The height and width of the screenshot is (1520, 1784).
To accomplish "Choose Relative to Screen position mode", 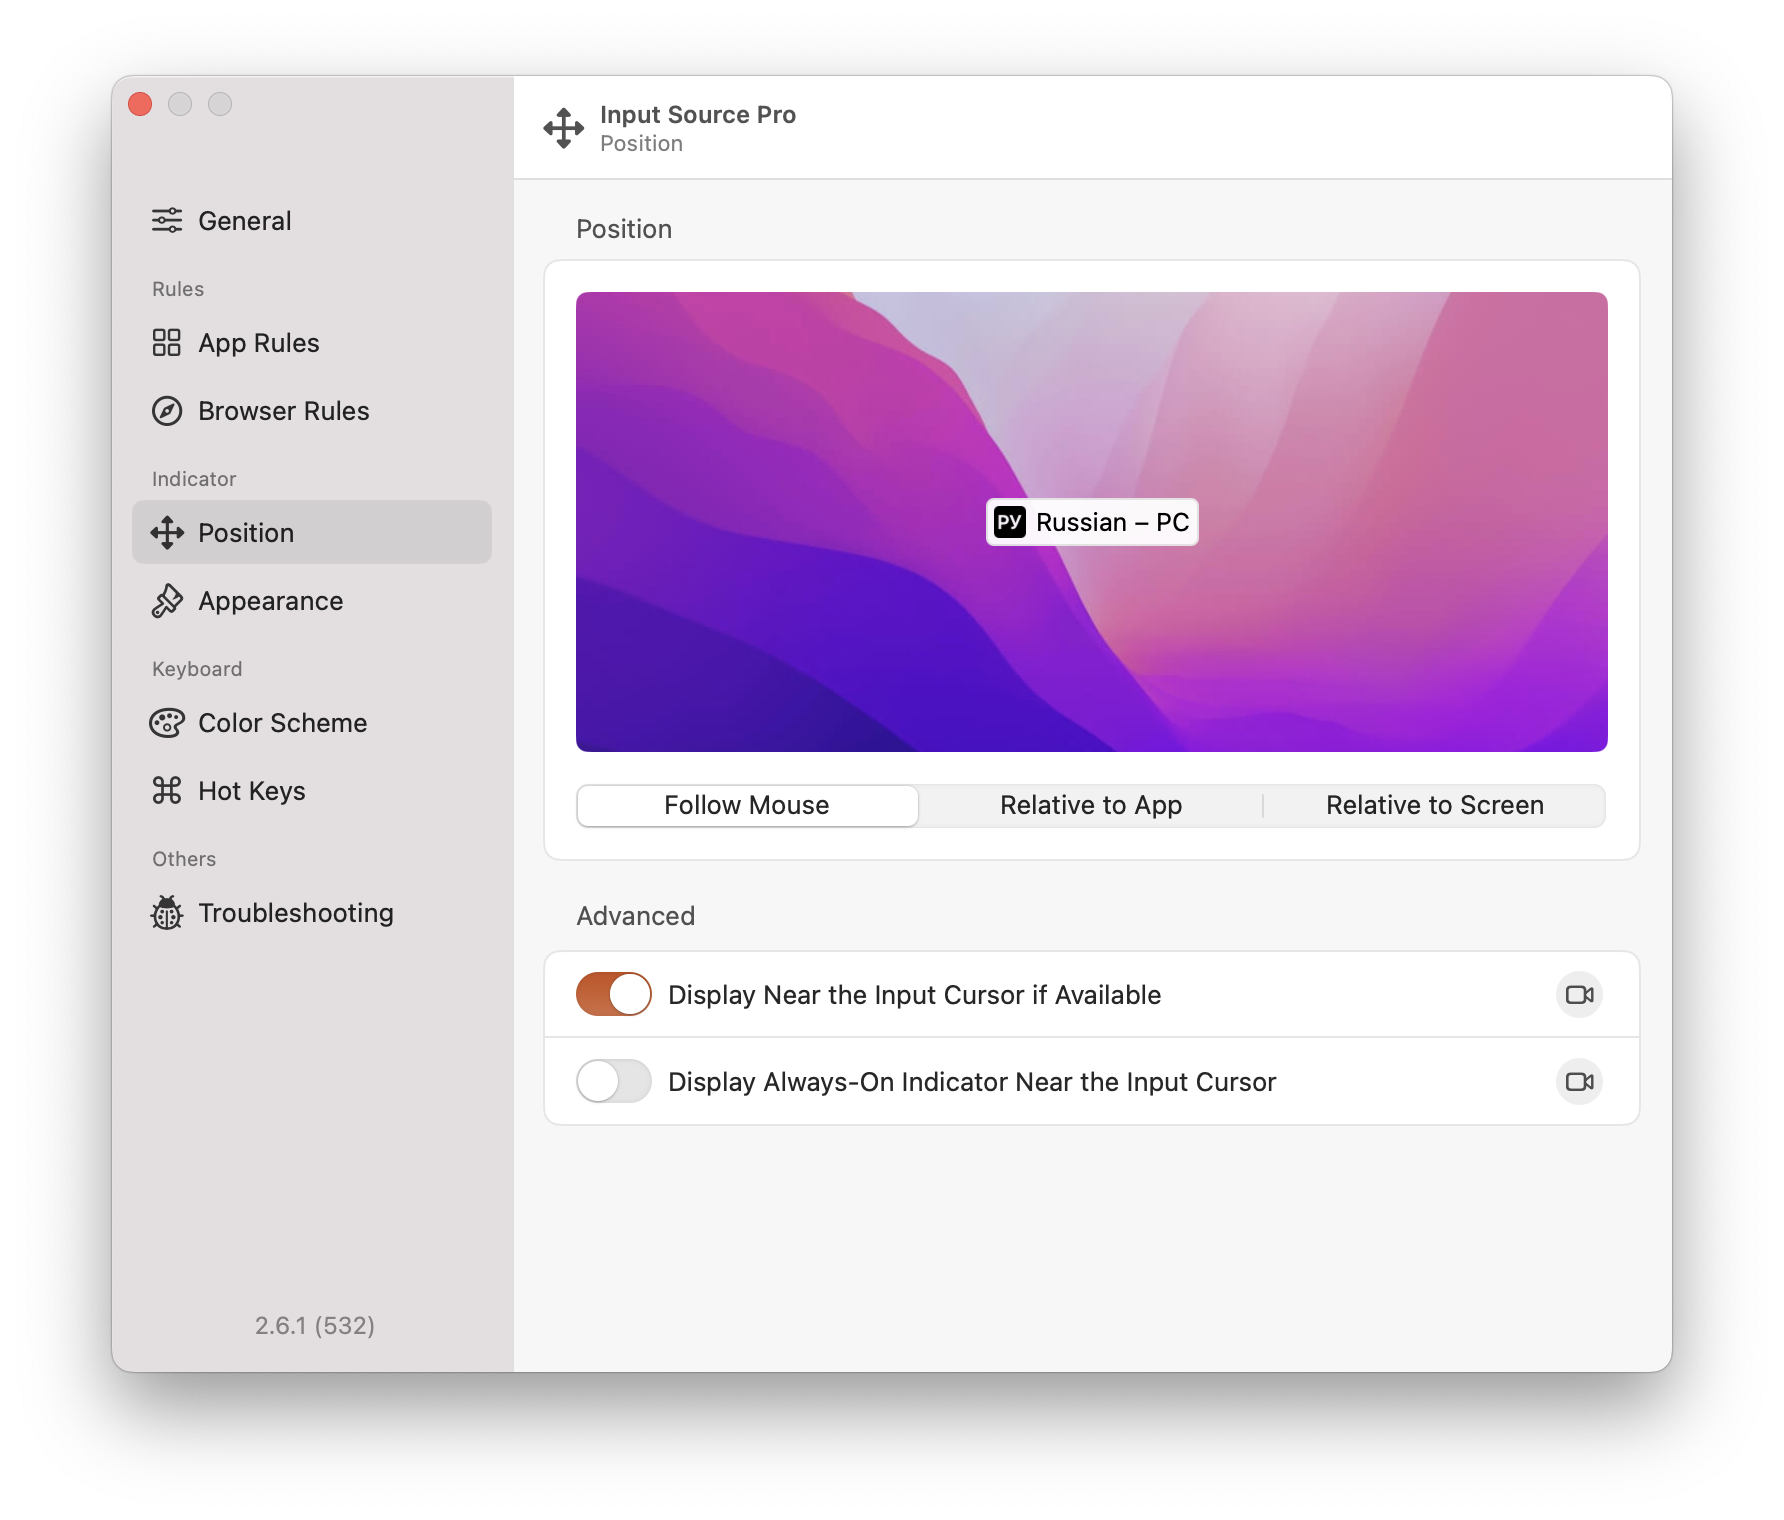I will (x=1435, y=806).
